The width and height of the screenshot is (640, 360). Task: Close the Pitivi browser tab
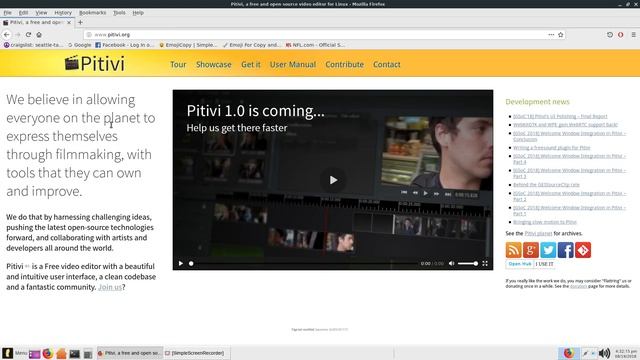point(69,22)
